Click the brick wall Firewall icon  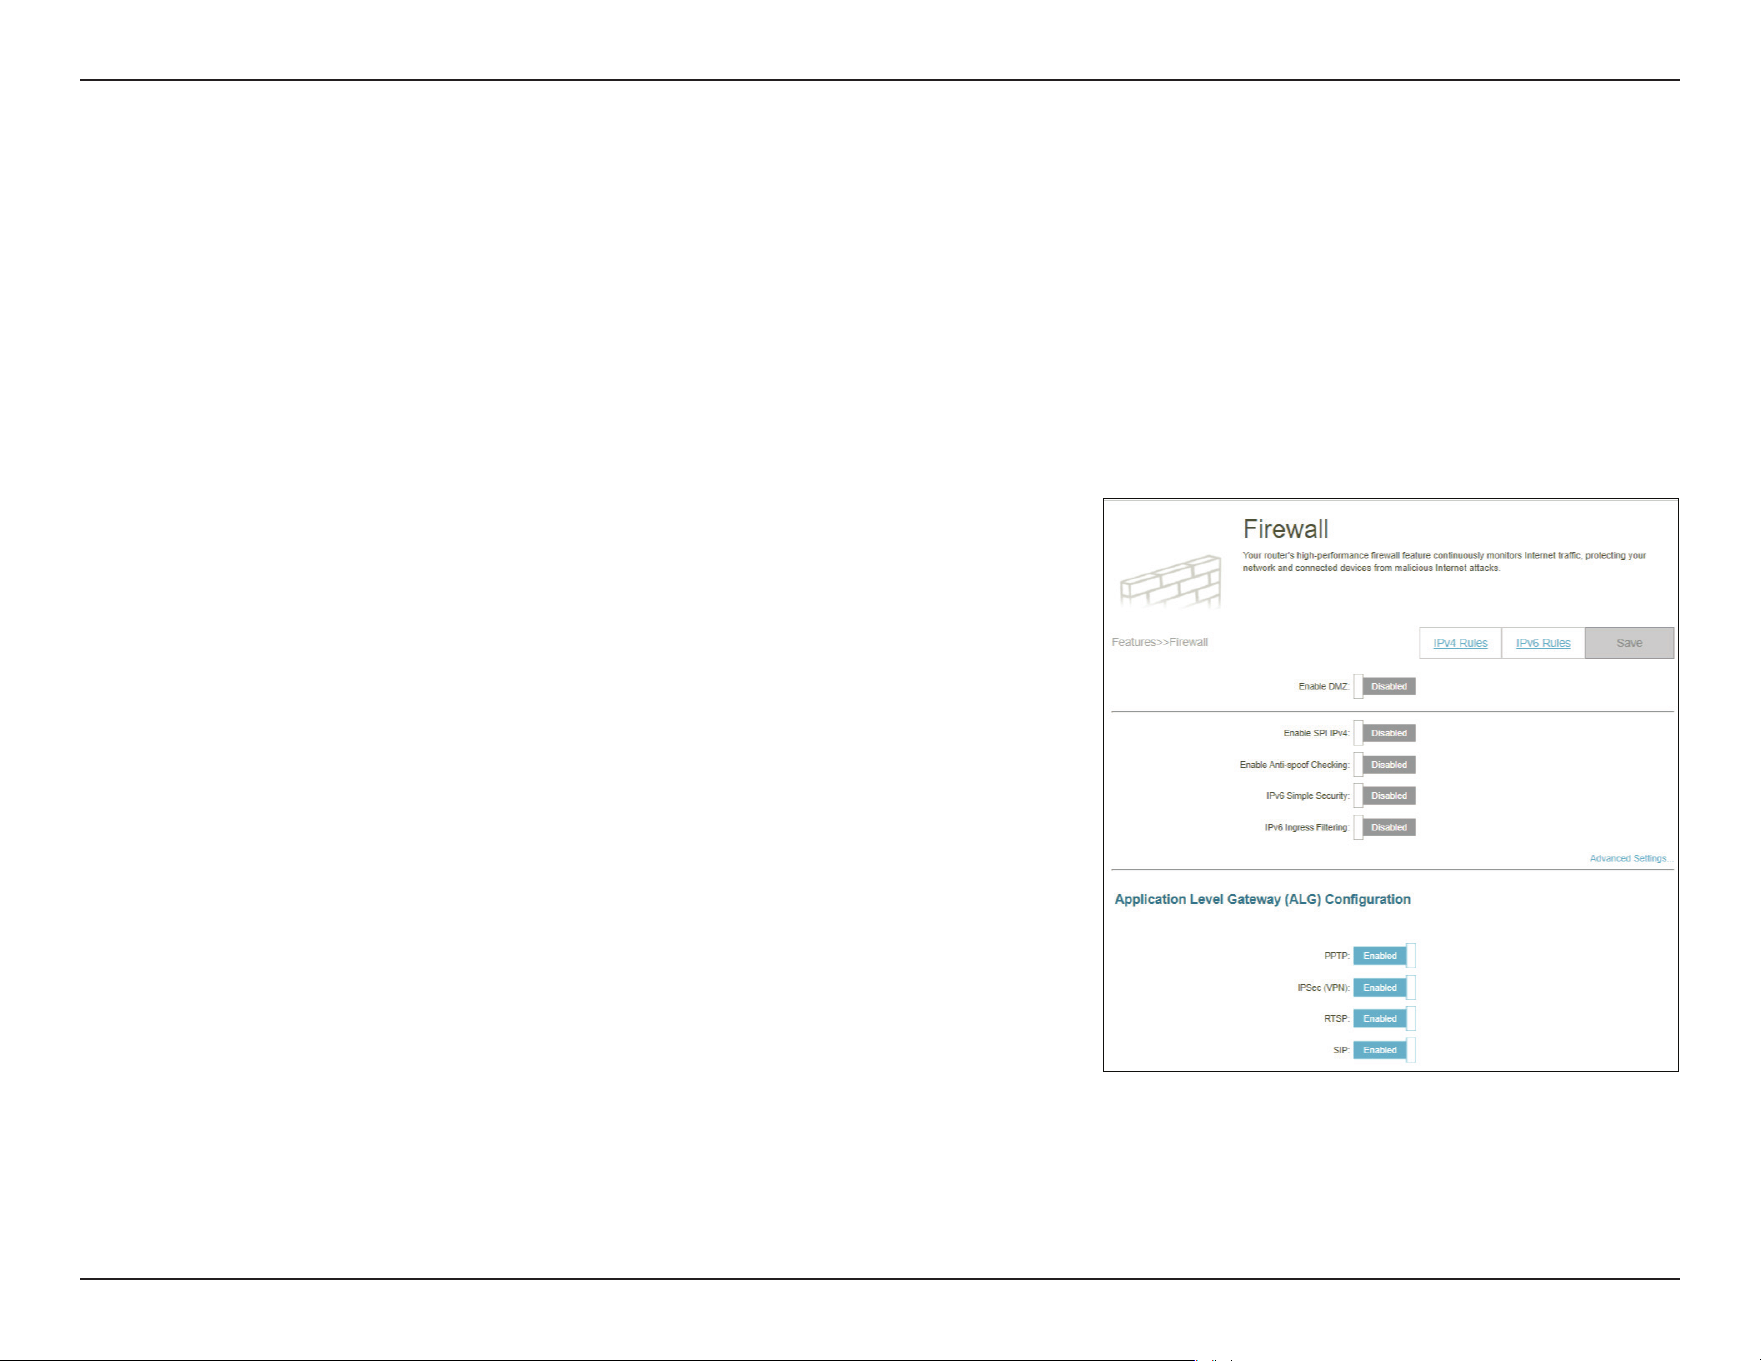[x=1171, y=582]
